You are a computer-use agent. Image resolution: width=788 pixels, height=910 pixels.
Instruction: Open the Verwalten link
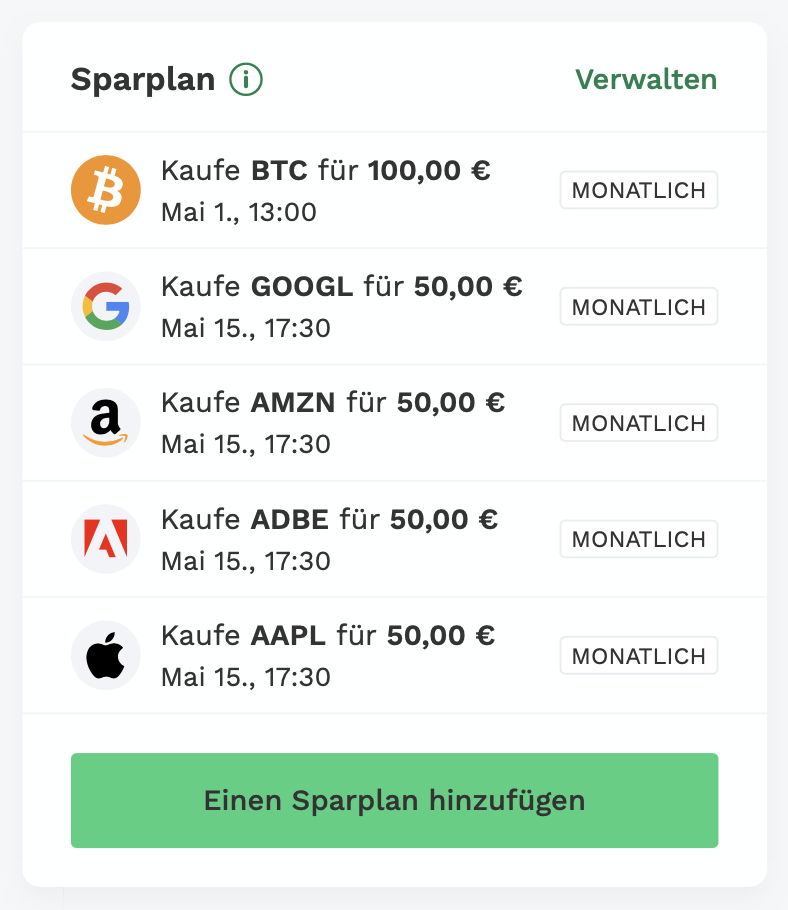point(646,79)
